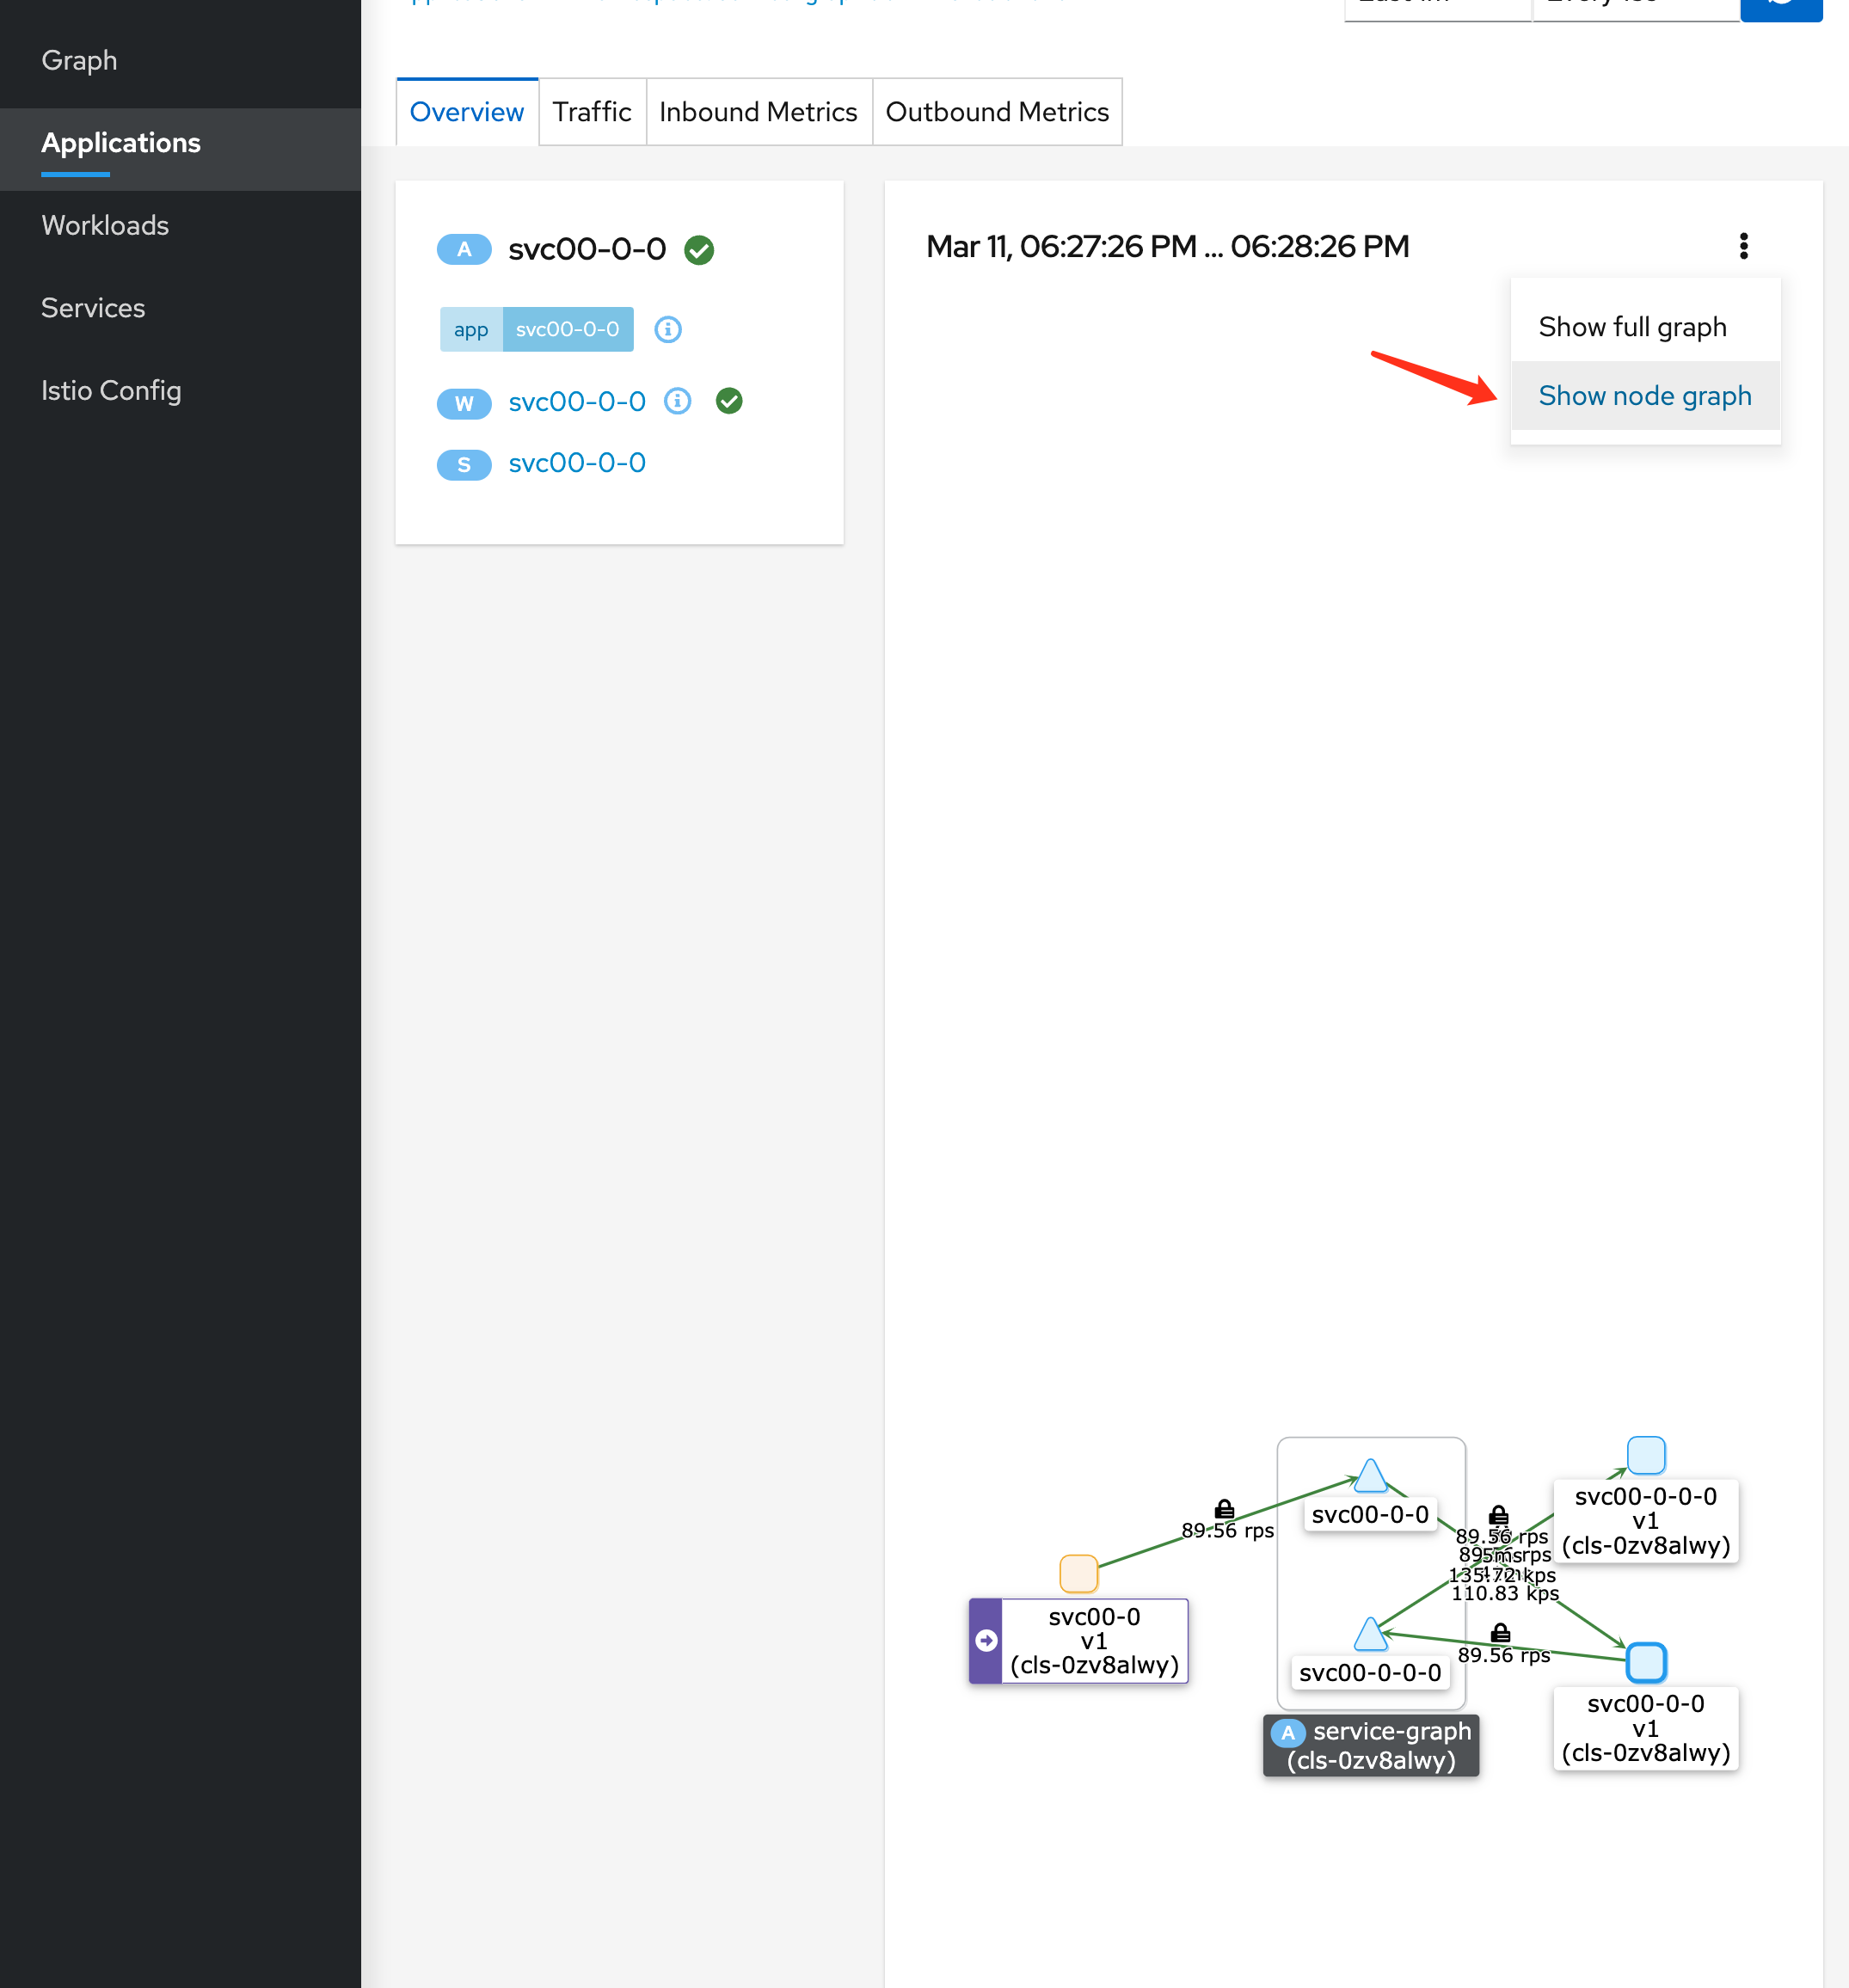Choose Show node graph from menu
This screenshot has width=1849, height=1988.
[x=1645, y=396]
